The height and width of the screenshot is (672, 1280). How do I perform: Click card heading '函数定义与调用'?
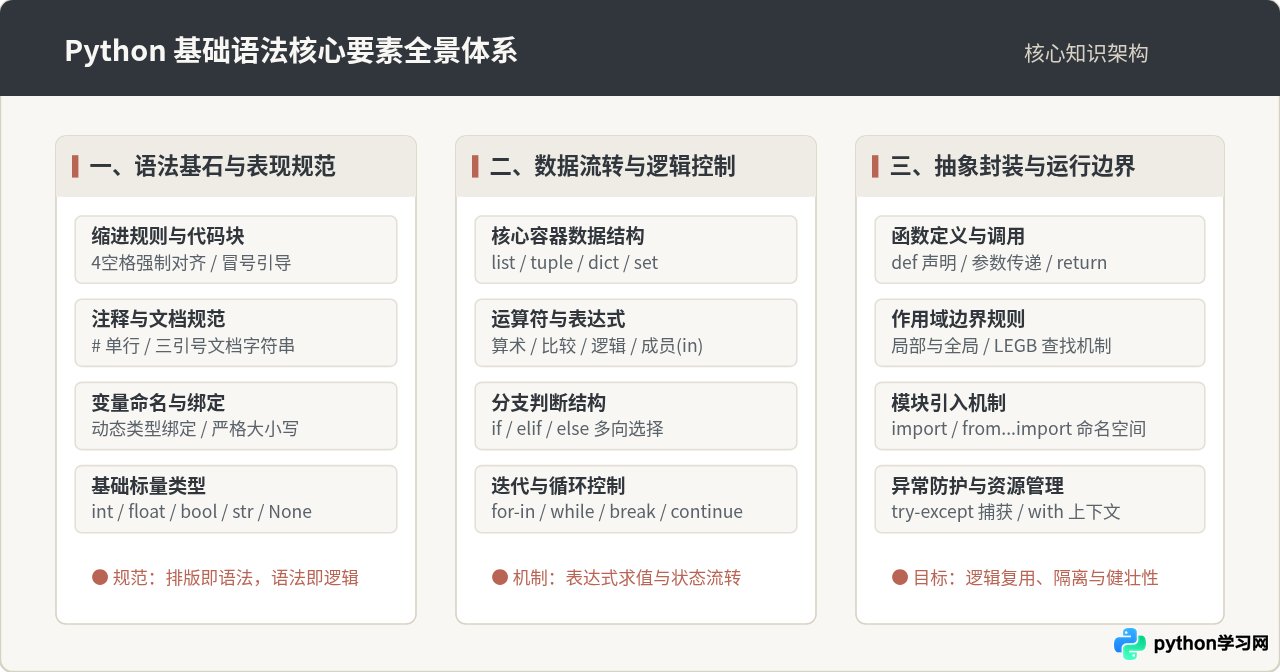958,236
